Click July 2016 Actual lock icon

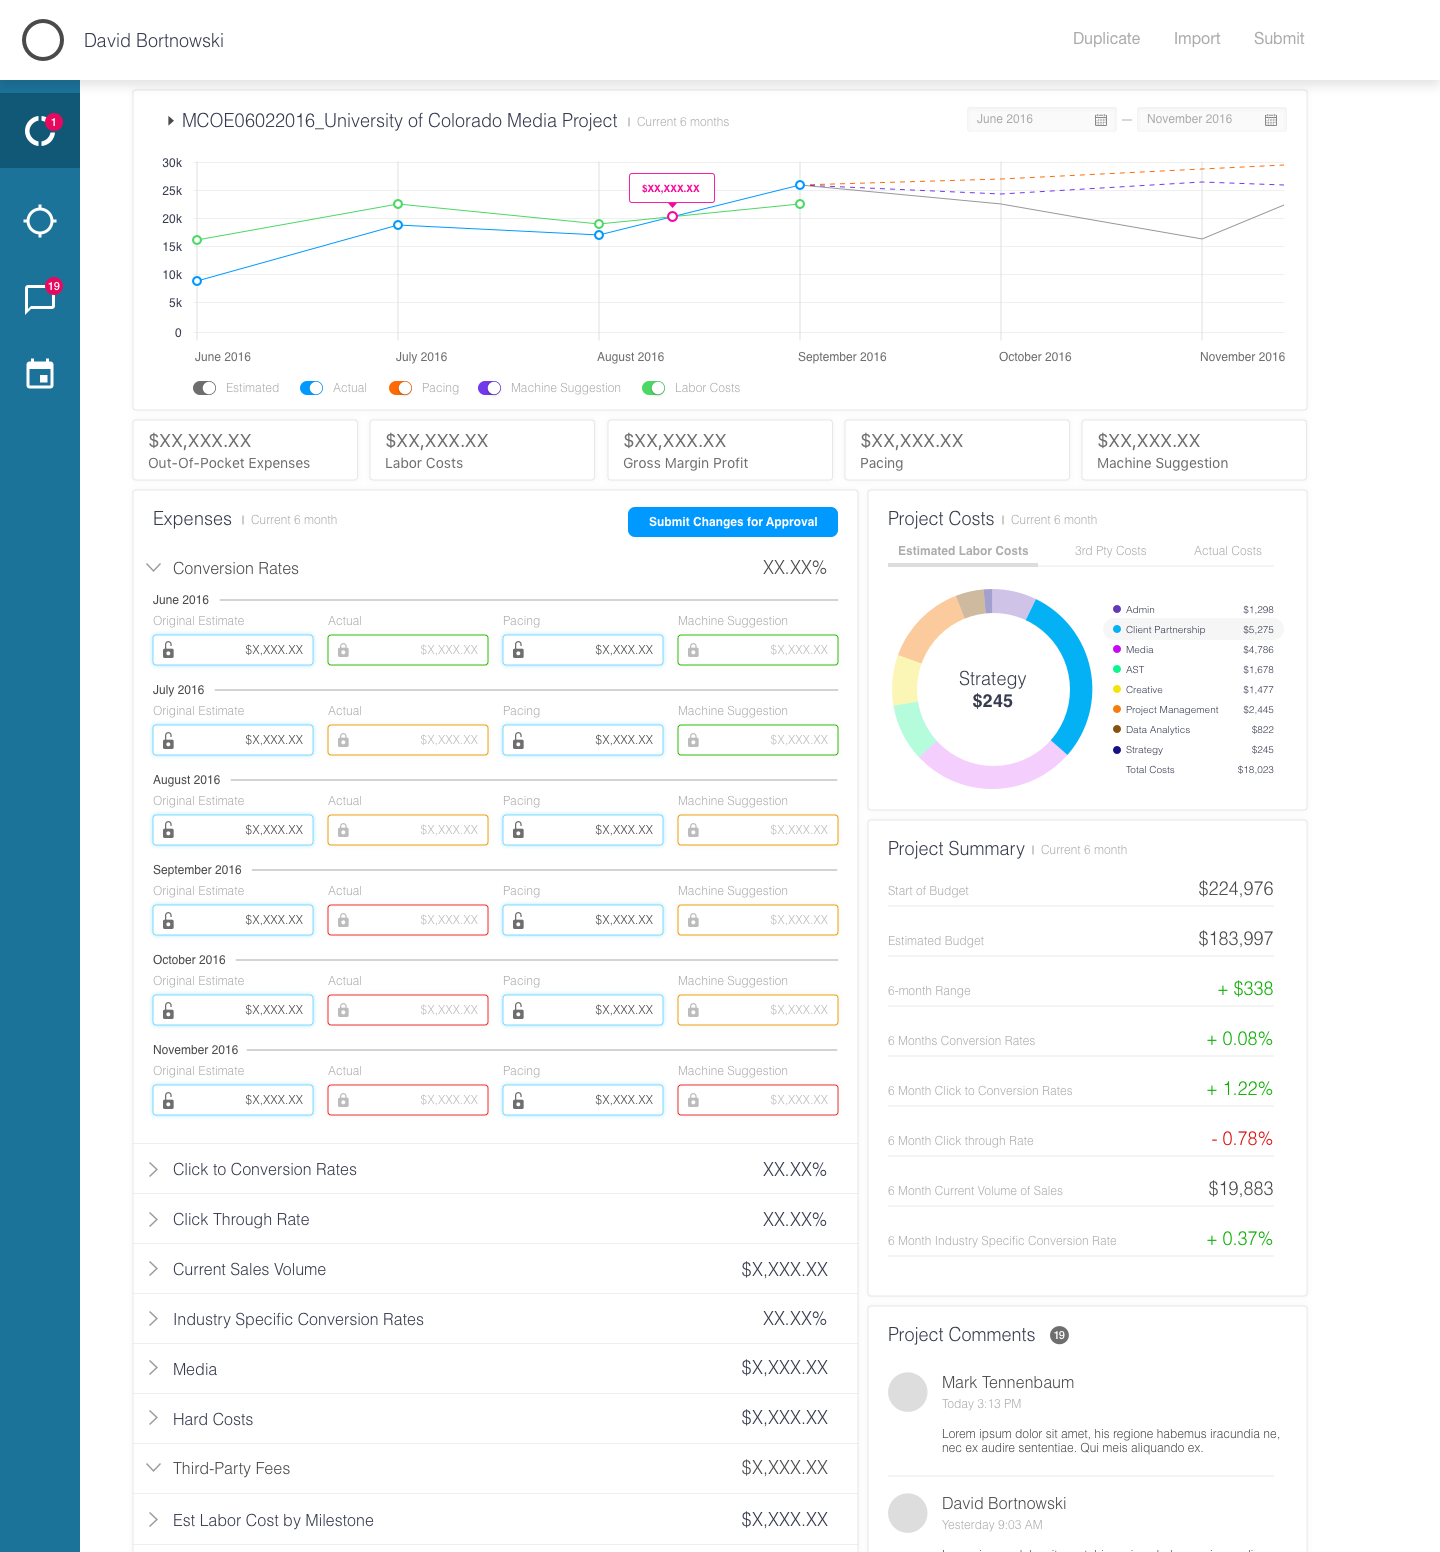point(343,740)
